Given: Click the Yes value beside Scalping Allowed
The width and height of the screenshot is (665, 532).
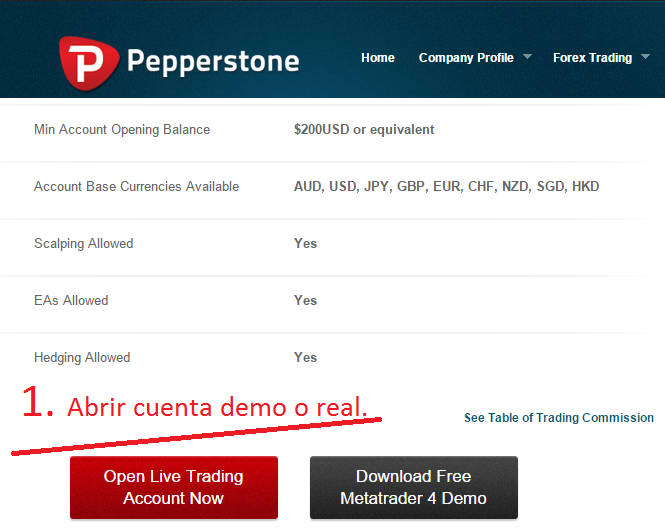Looking at the screenshot, I should [305, 244].
